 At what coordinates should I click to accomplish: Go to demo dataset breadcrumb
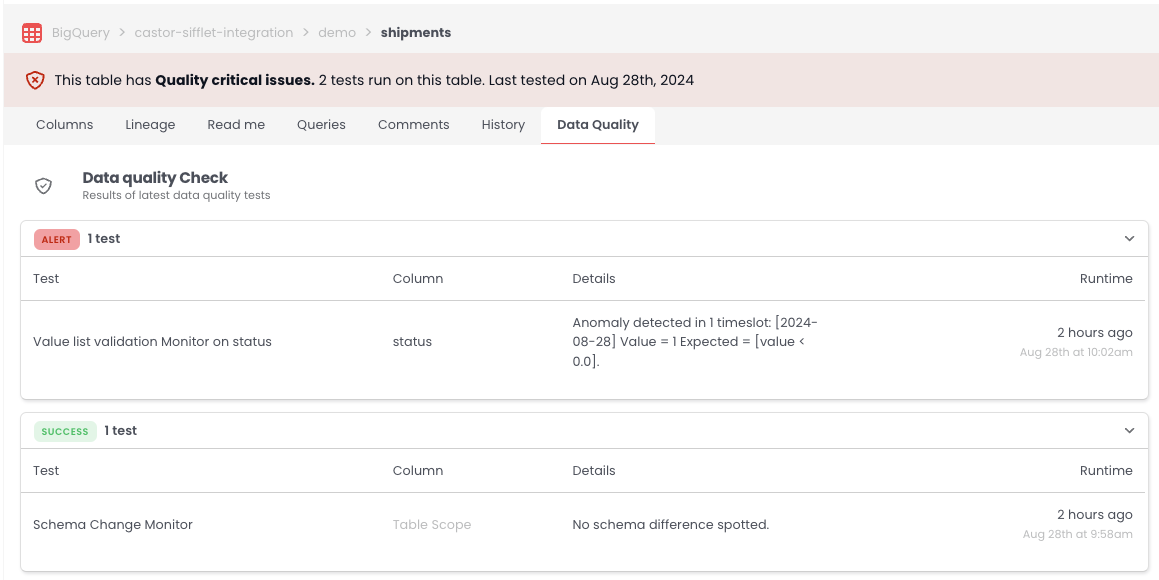(337, 33)
